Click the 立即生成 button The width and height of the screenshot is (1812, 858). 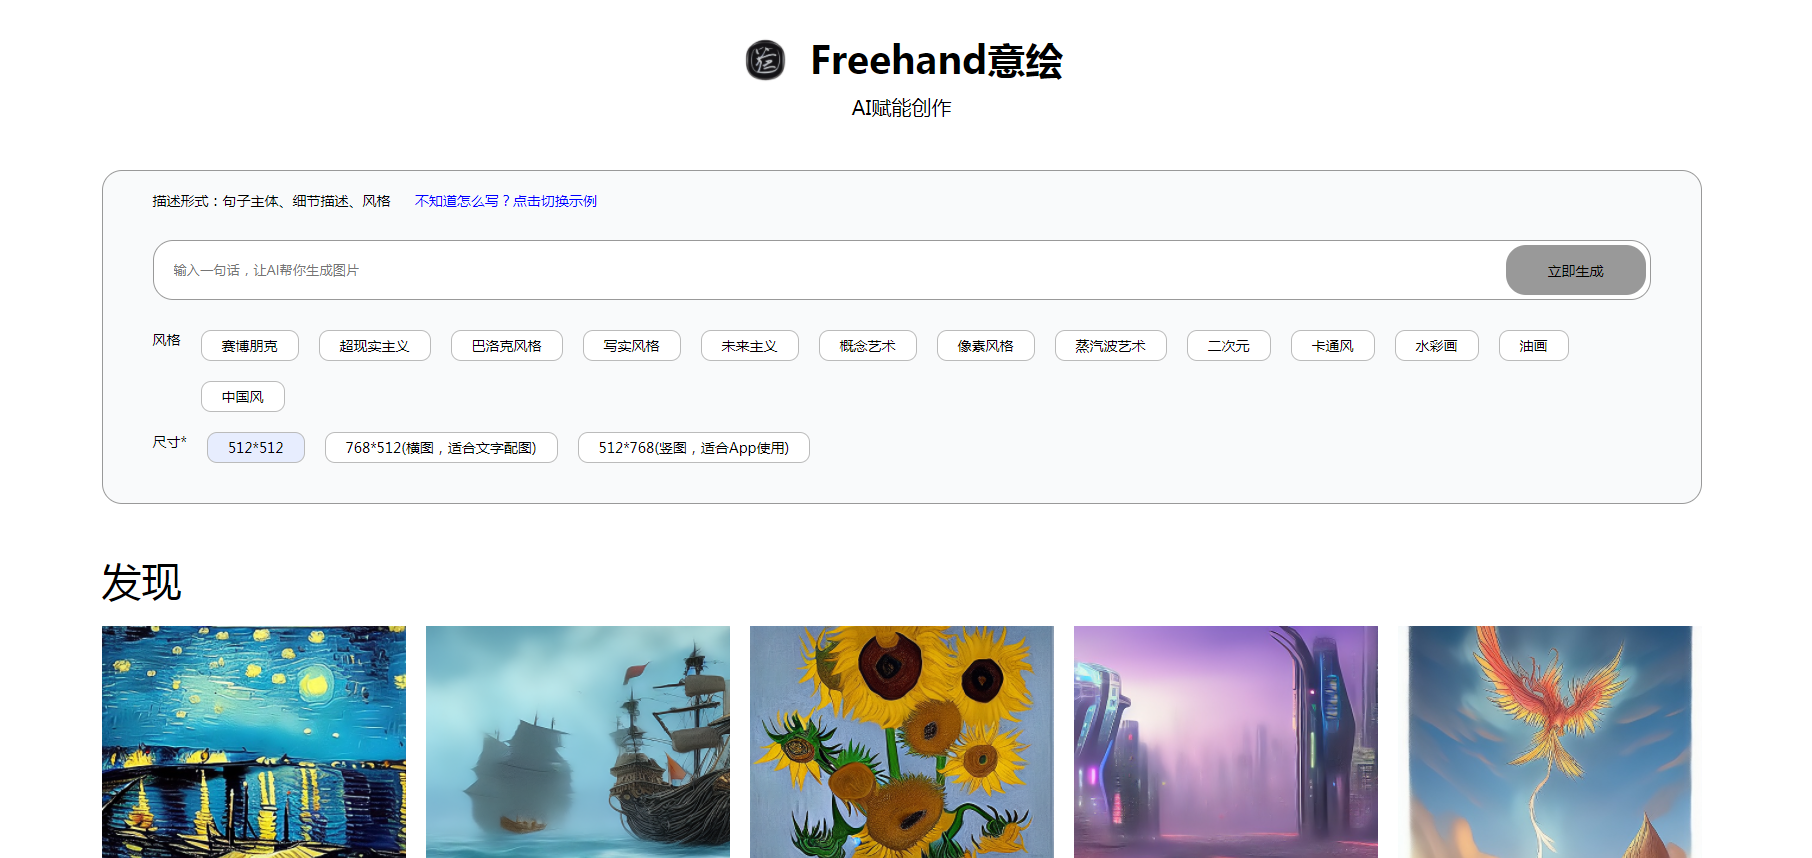[1575, 270]
